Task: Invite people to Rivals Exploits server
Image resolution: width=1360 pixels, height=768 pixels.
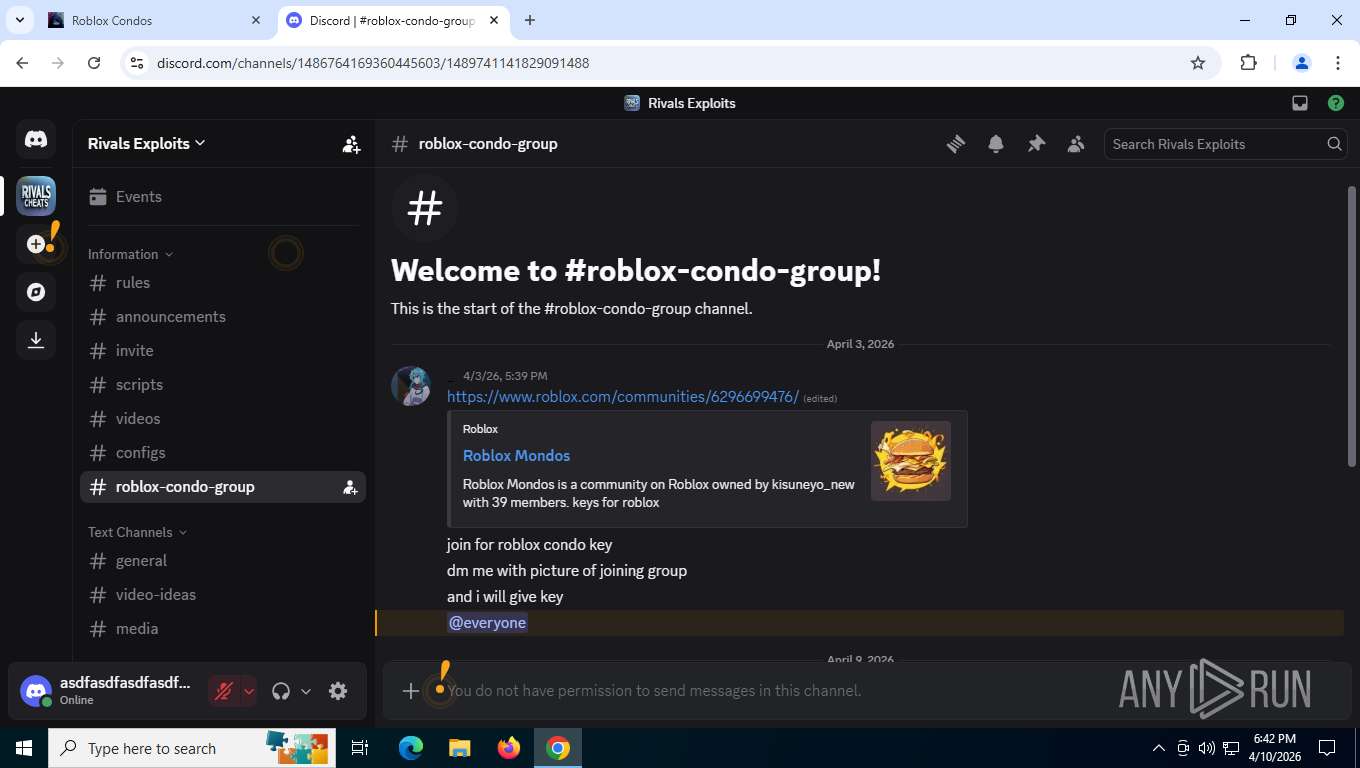Action: point(351,144)
